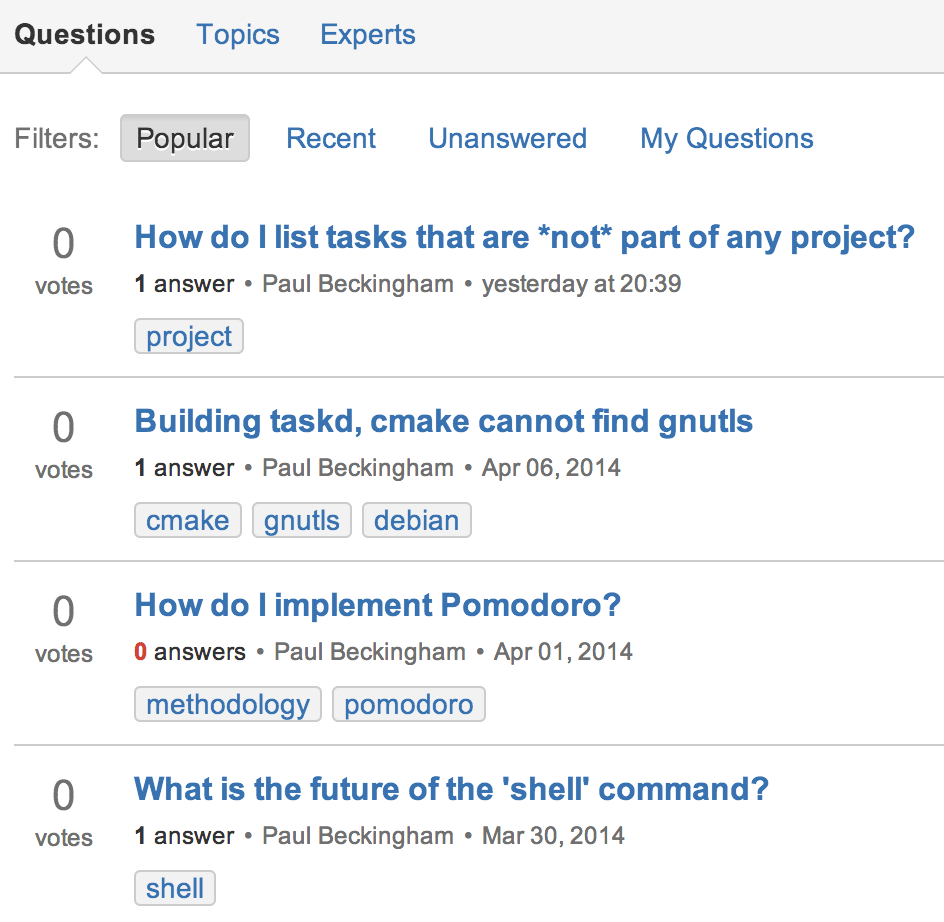The image size is (944, 922).
Task: Toggle the Popular filter
Action: (x=185, y=138)
